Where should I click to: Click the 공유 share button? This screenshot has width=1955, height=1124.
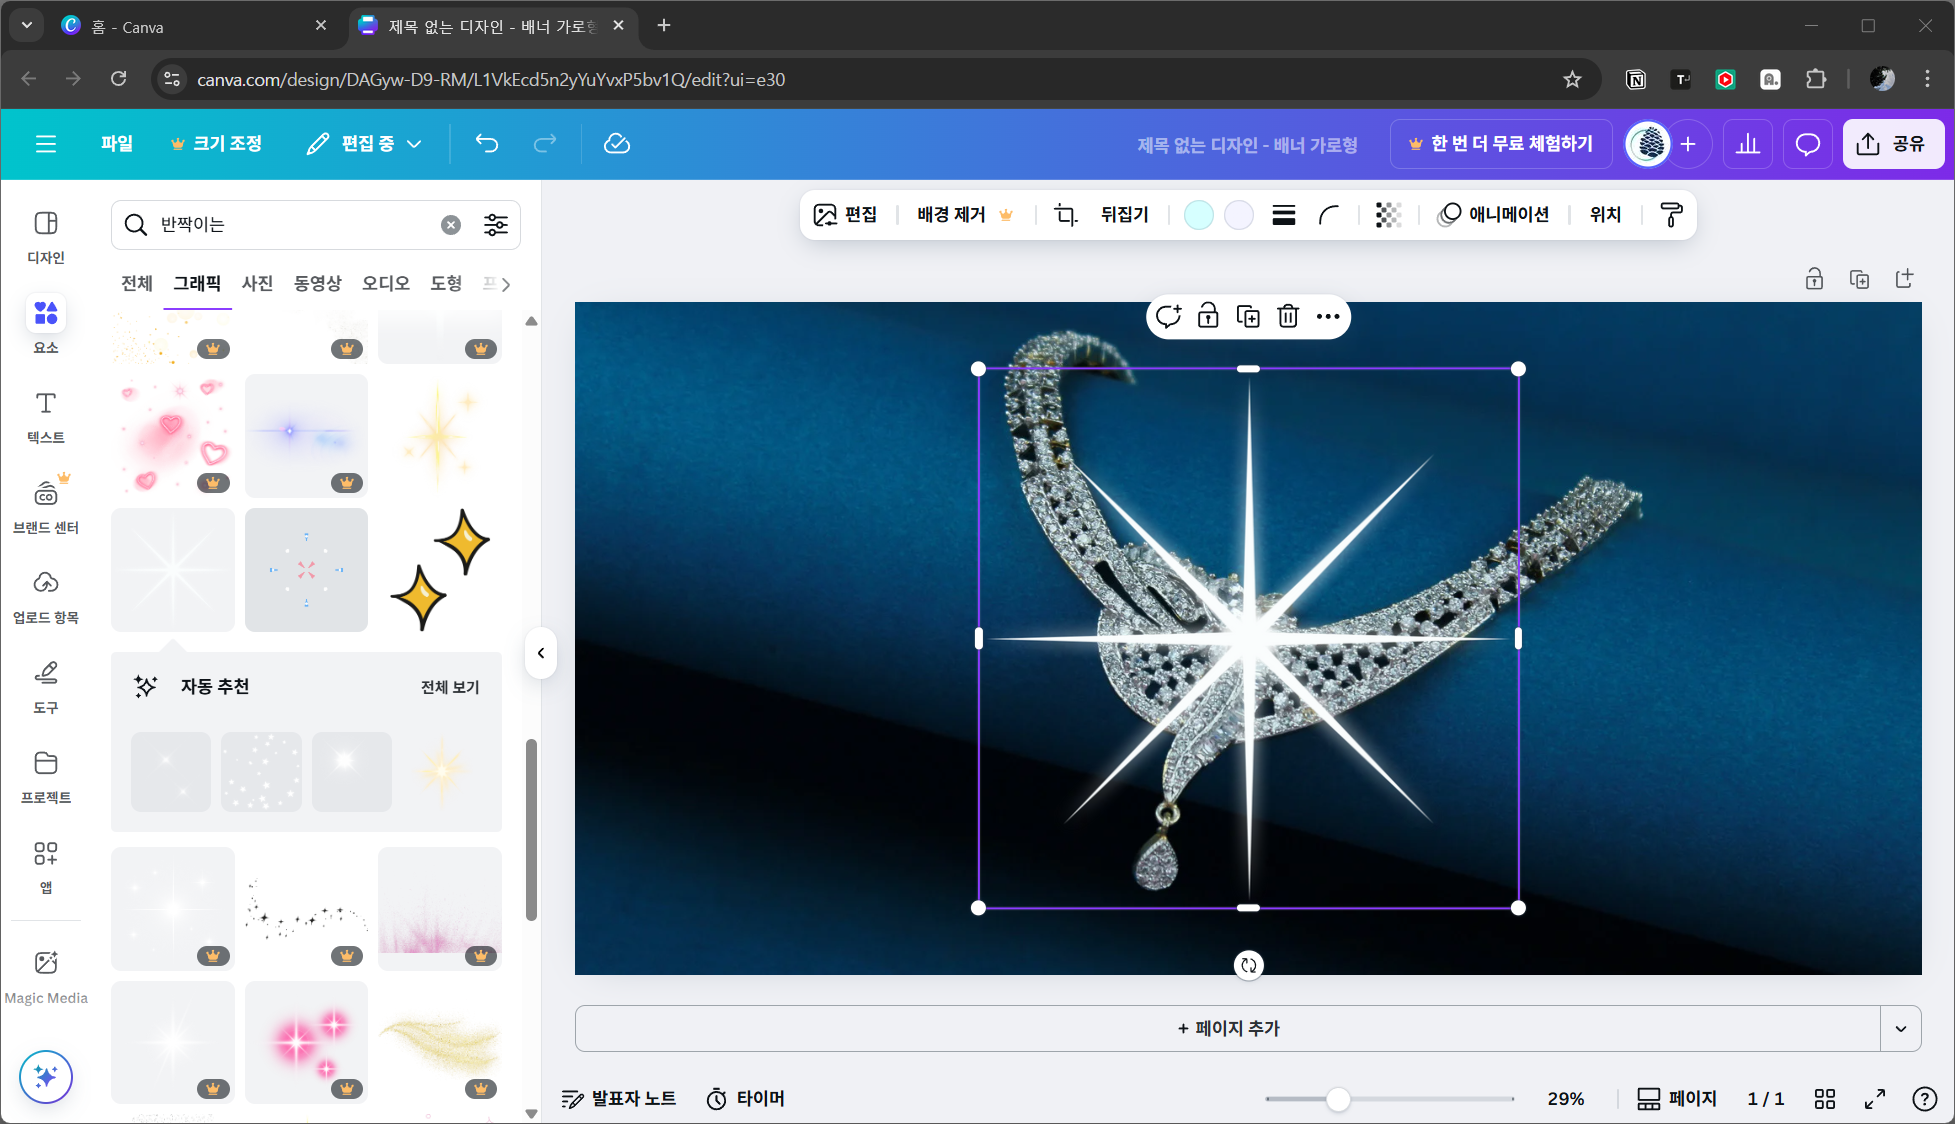(x=1892, y=144)
